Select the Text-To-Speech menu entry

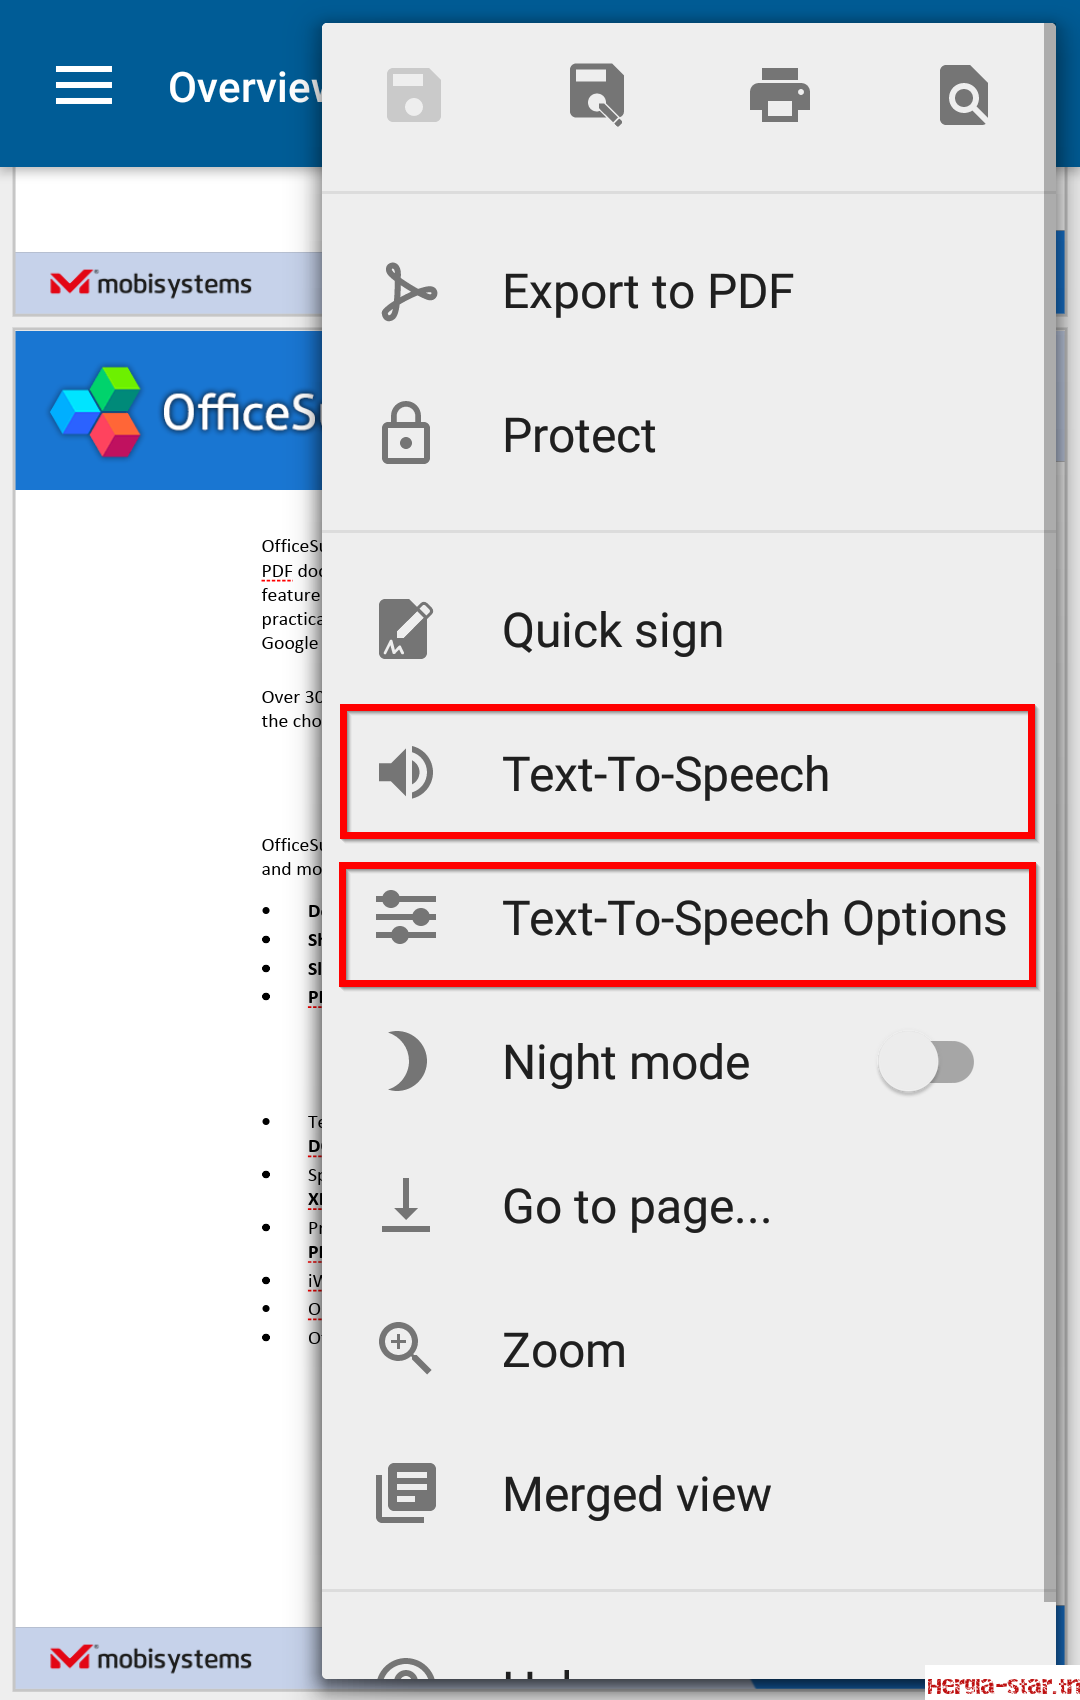coord(688,773)
